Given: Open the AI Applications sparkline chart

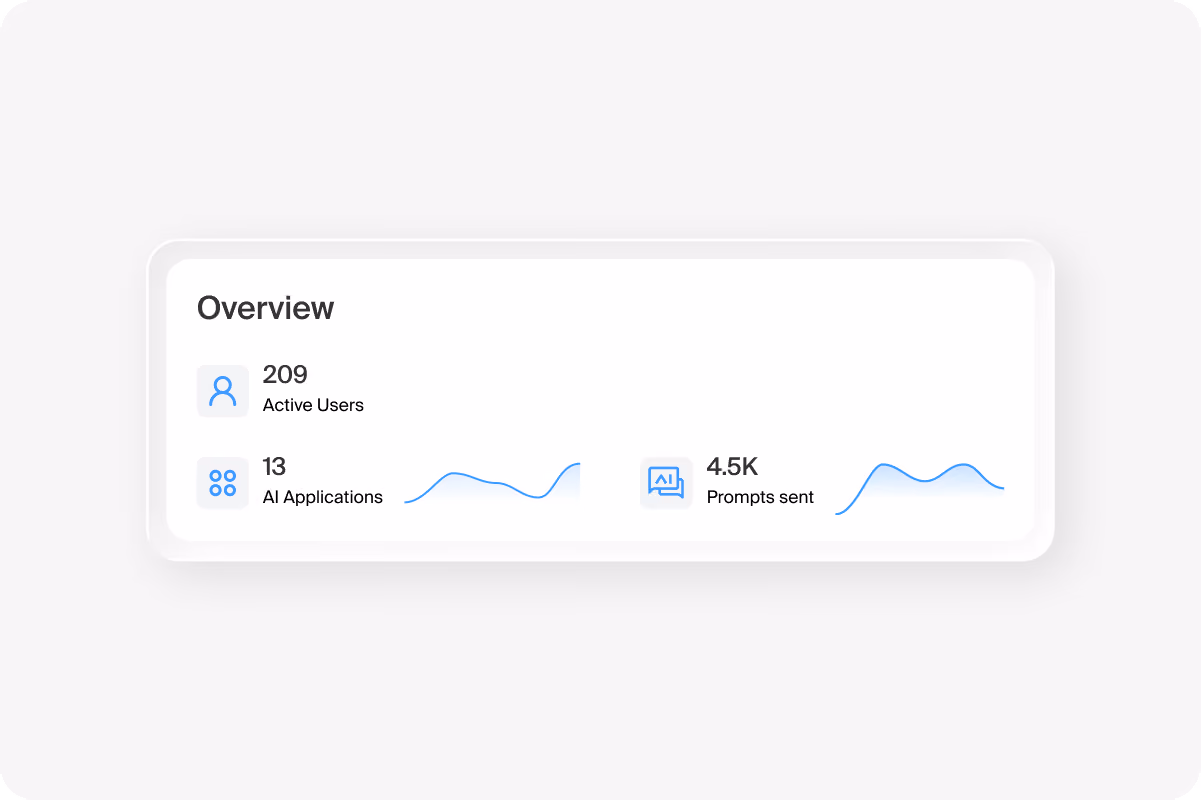Looking at the screenshot, I should [492, 483].
